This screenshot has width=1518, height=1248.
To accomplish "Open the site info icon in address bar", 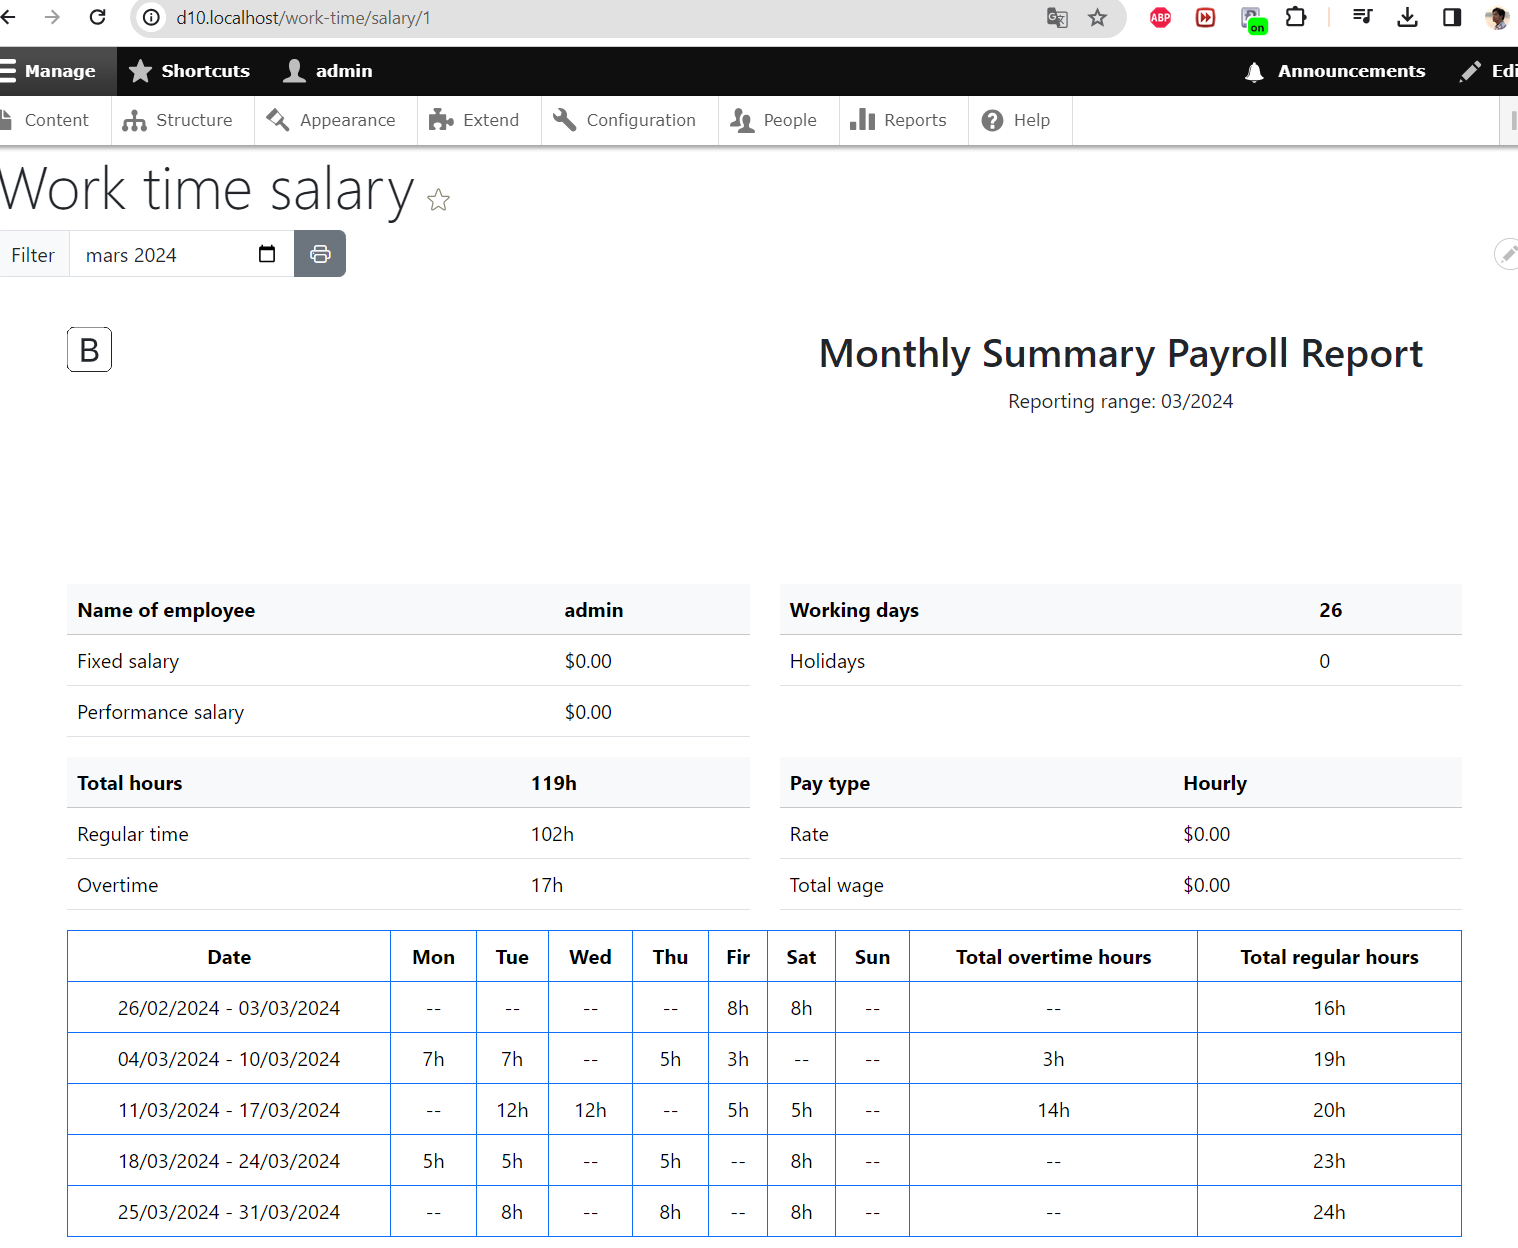I will [x=151, y=17].
